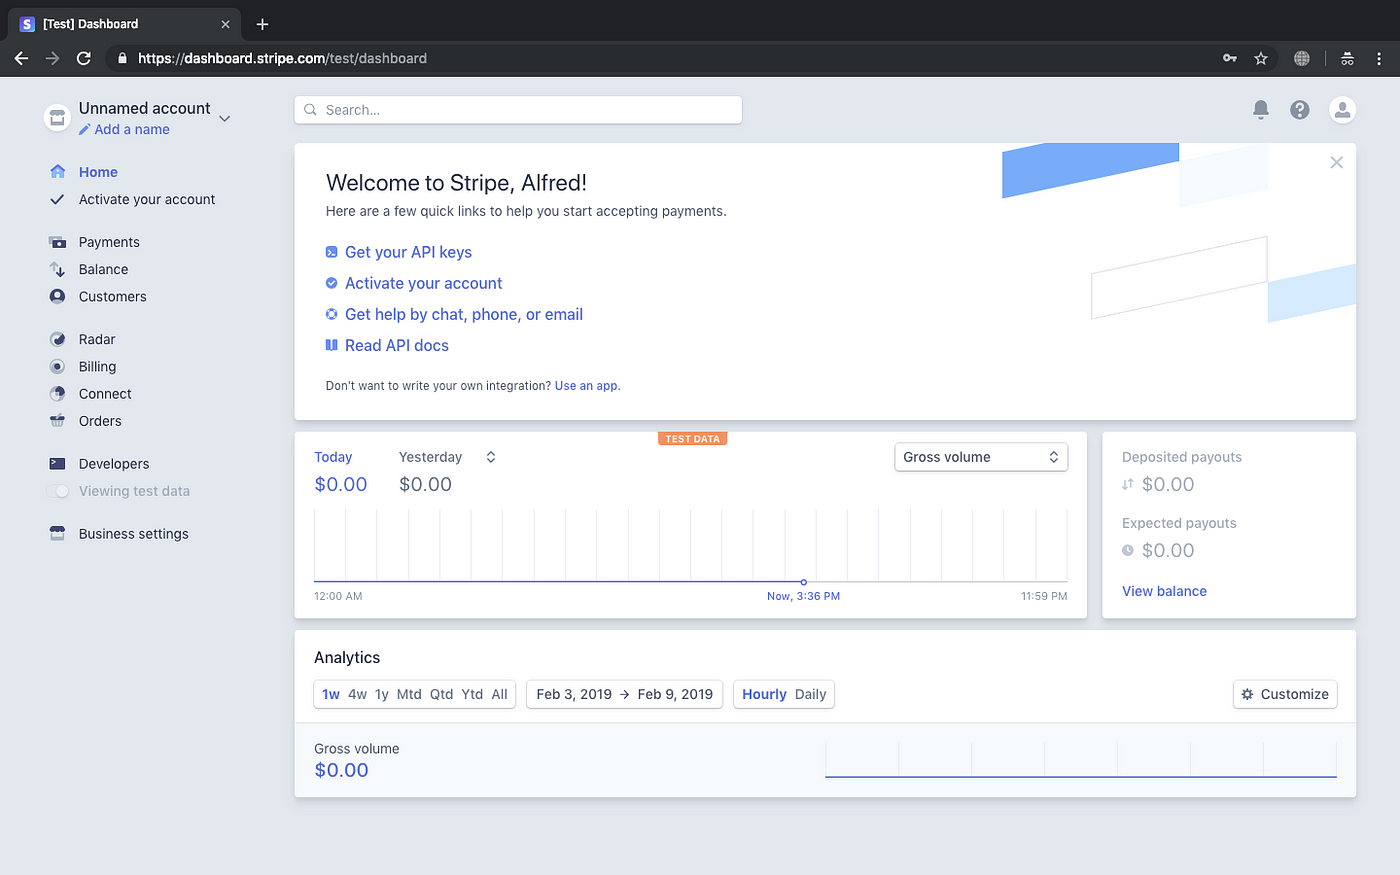This screenshot has width=1400, height=875.
Task: Toggle the Viewing test data switch
Action: (x=58, y=491)
